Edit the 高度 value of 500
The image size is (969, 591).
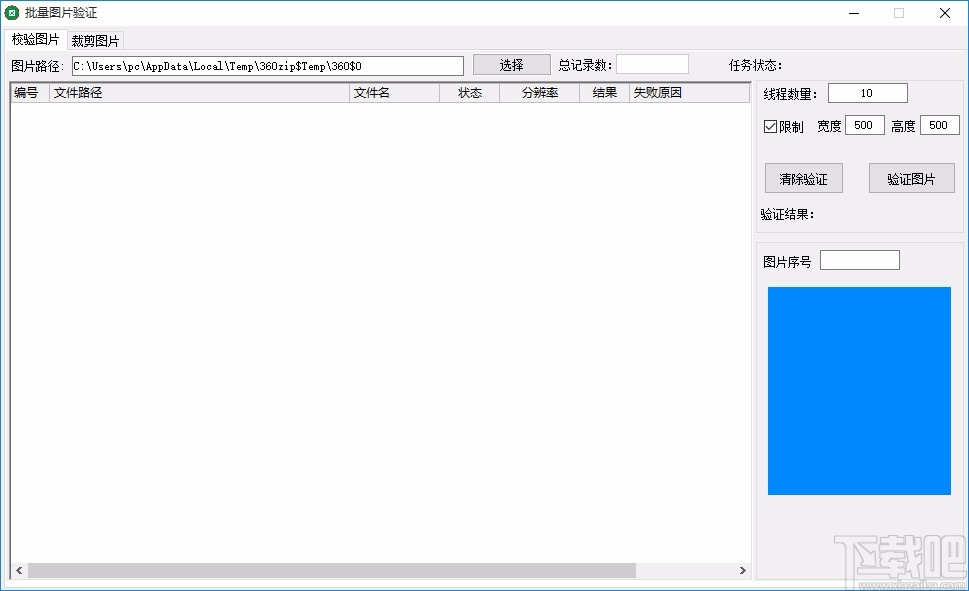click(x=938, y=125)
